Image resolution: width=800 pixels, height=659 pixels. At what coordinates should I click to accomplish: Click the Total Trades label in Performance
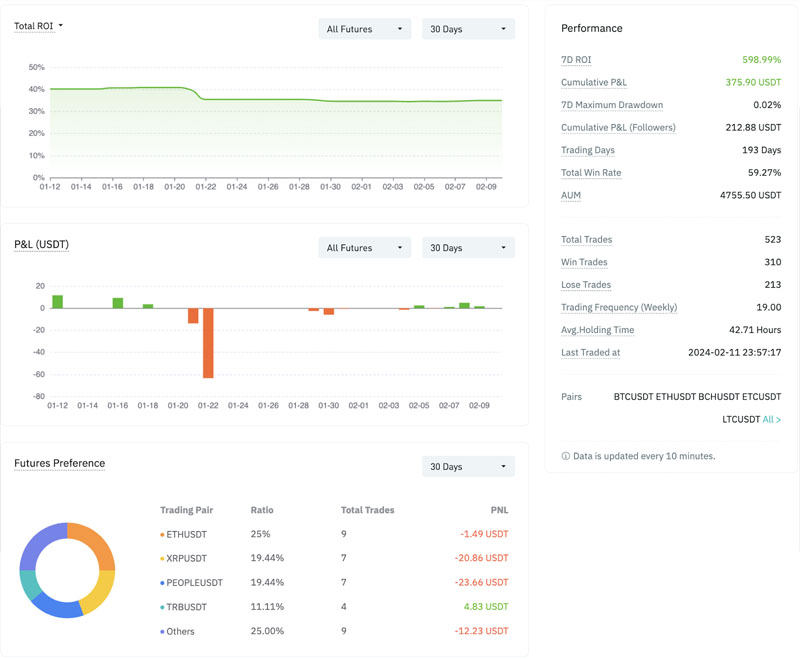coord(586,240)
